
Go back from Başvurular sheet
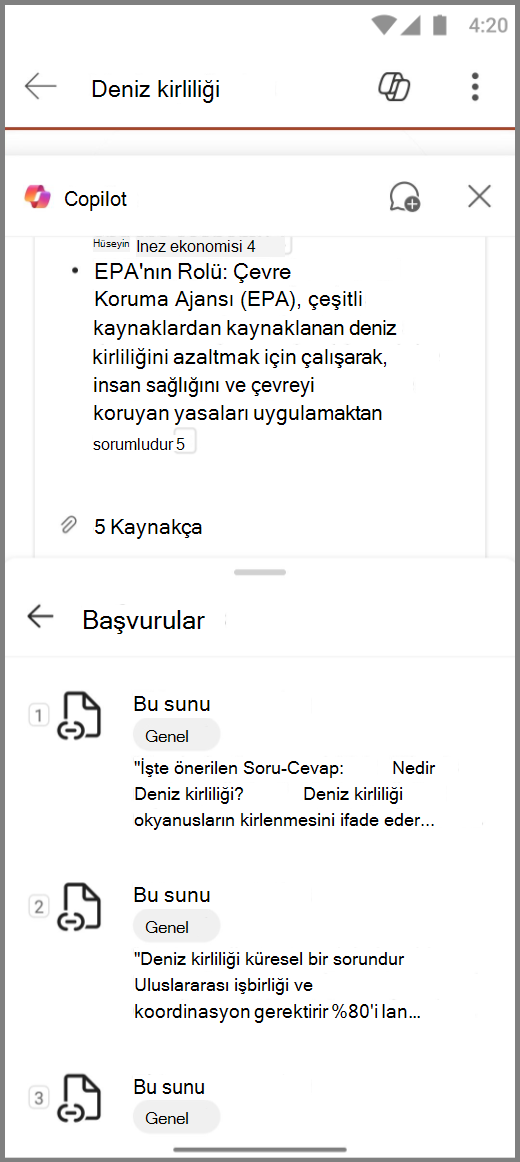click(40, 616)
